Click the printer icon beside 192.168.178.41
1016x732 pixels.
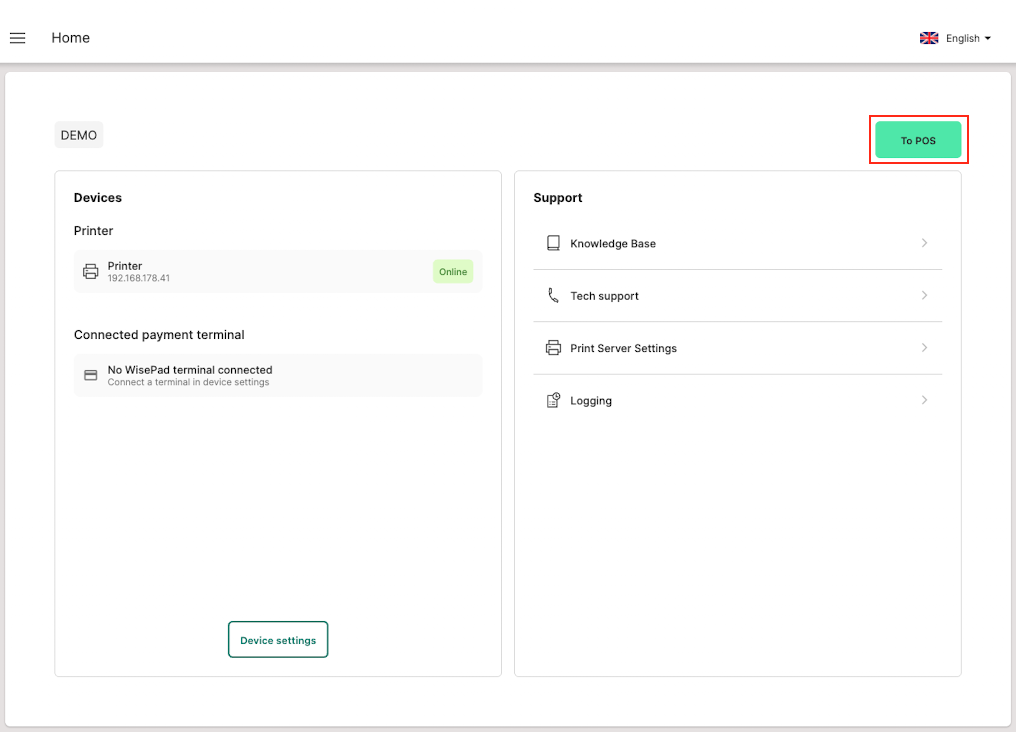[91, 271]
